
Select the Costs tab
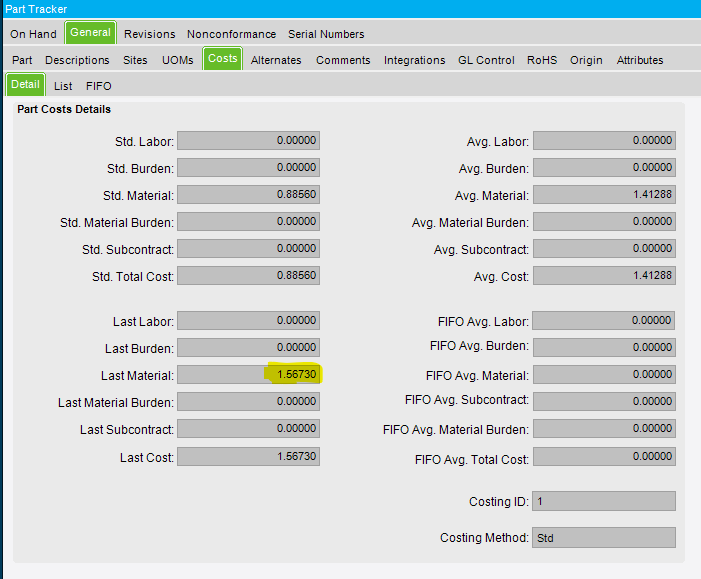tap(223, 59)
